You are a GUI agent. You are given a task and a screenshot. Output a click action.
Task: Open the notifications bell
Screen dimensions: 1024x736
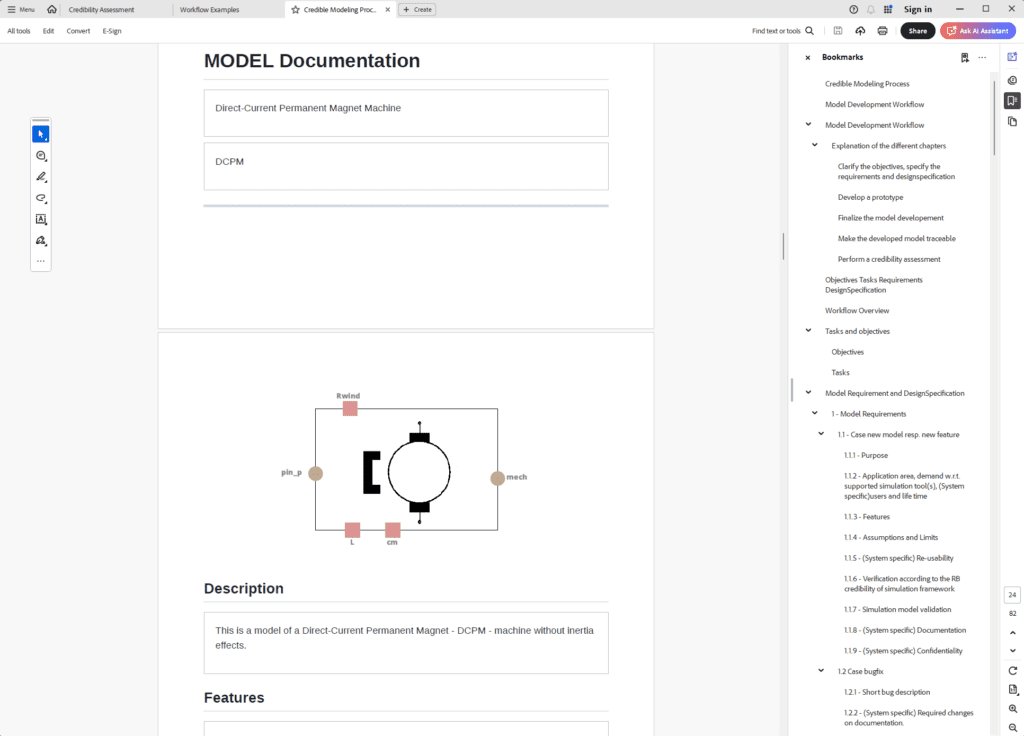point(871,9)
